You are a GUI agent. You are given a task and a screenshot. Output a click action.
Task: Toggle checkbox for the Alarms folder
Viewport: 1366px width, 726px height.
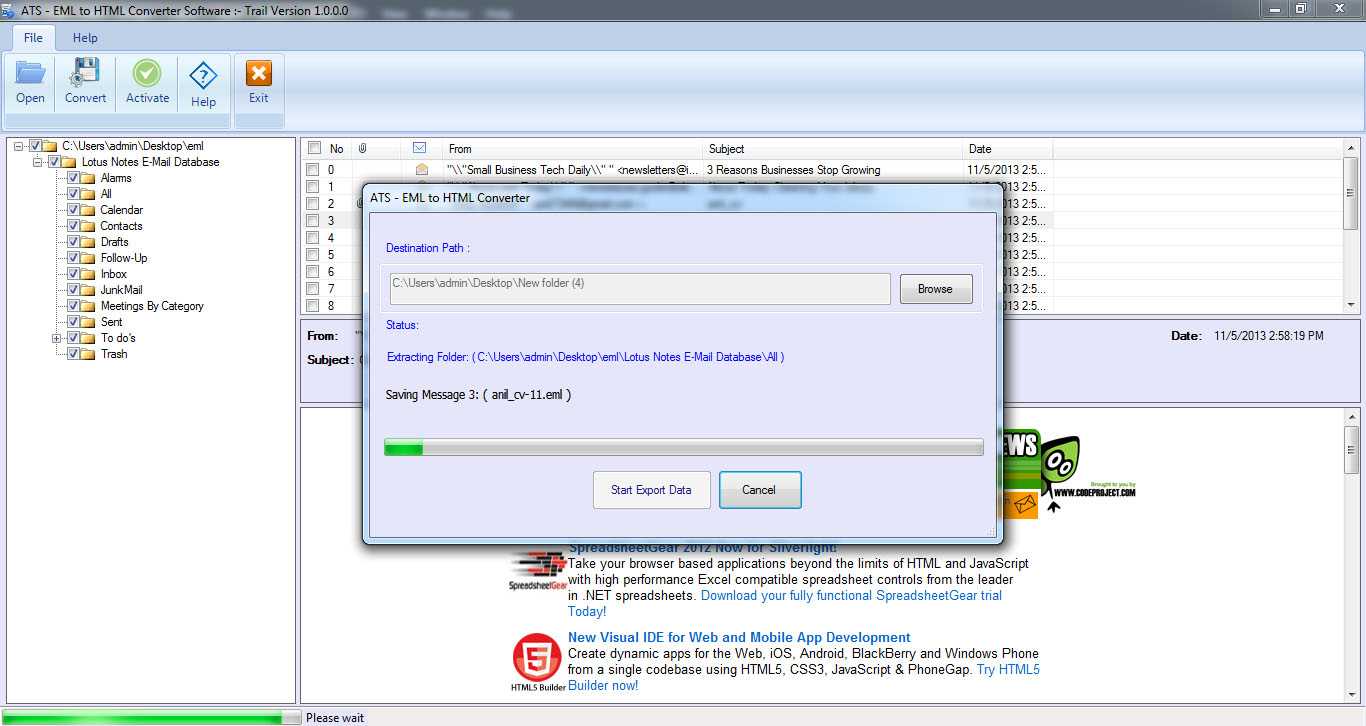pyautogui.click(x=73, y=178)
